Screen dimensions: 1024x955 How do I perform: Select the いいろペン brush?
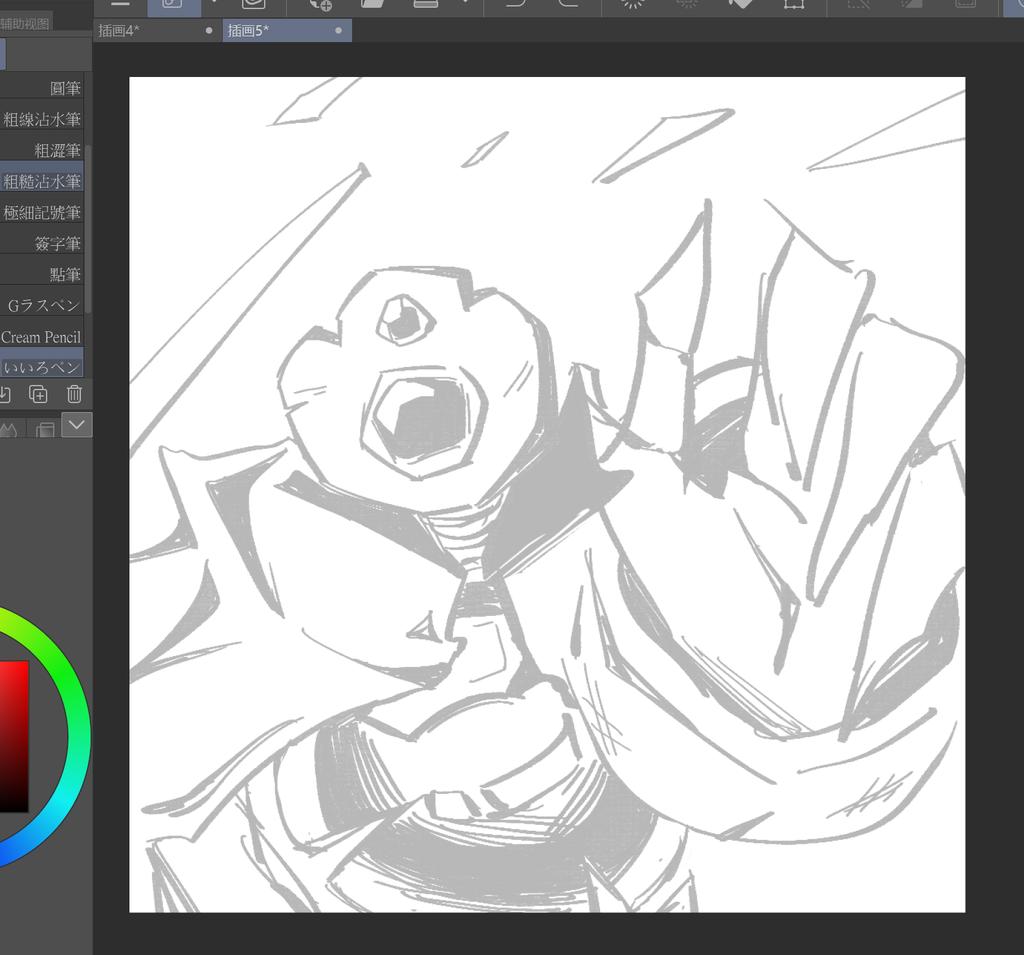pyautogui.click(x=42, y=366)
